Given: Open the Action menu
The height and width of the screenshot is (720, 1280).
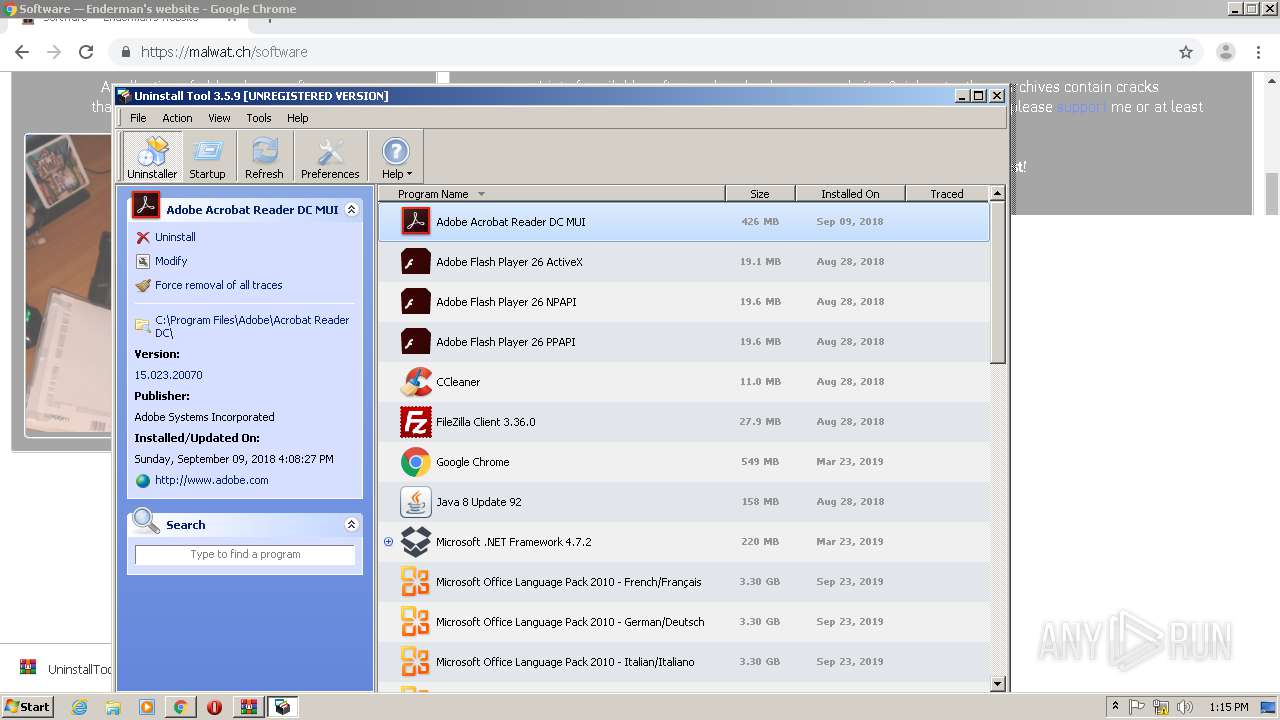Looking at the screenshot, I should tap(177, 118).
